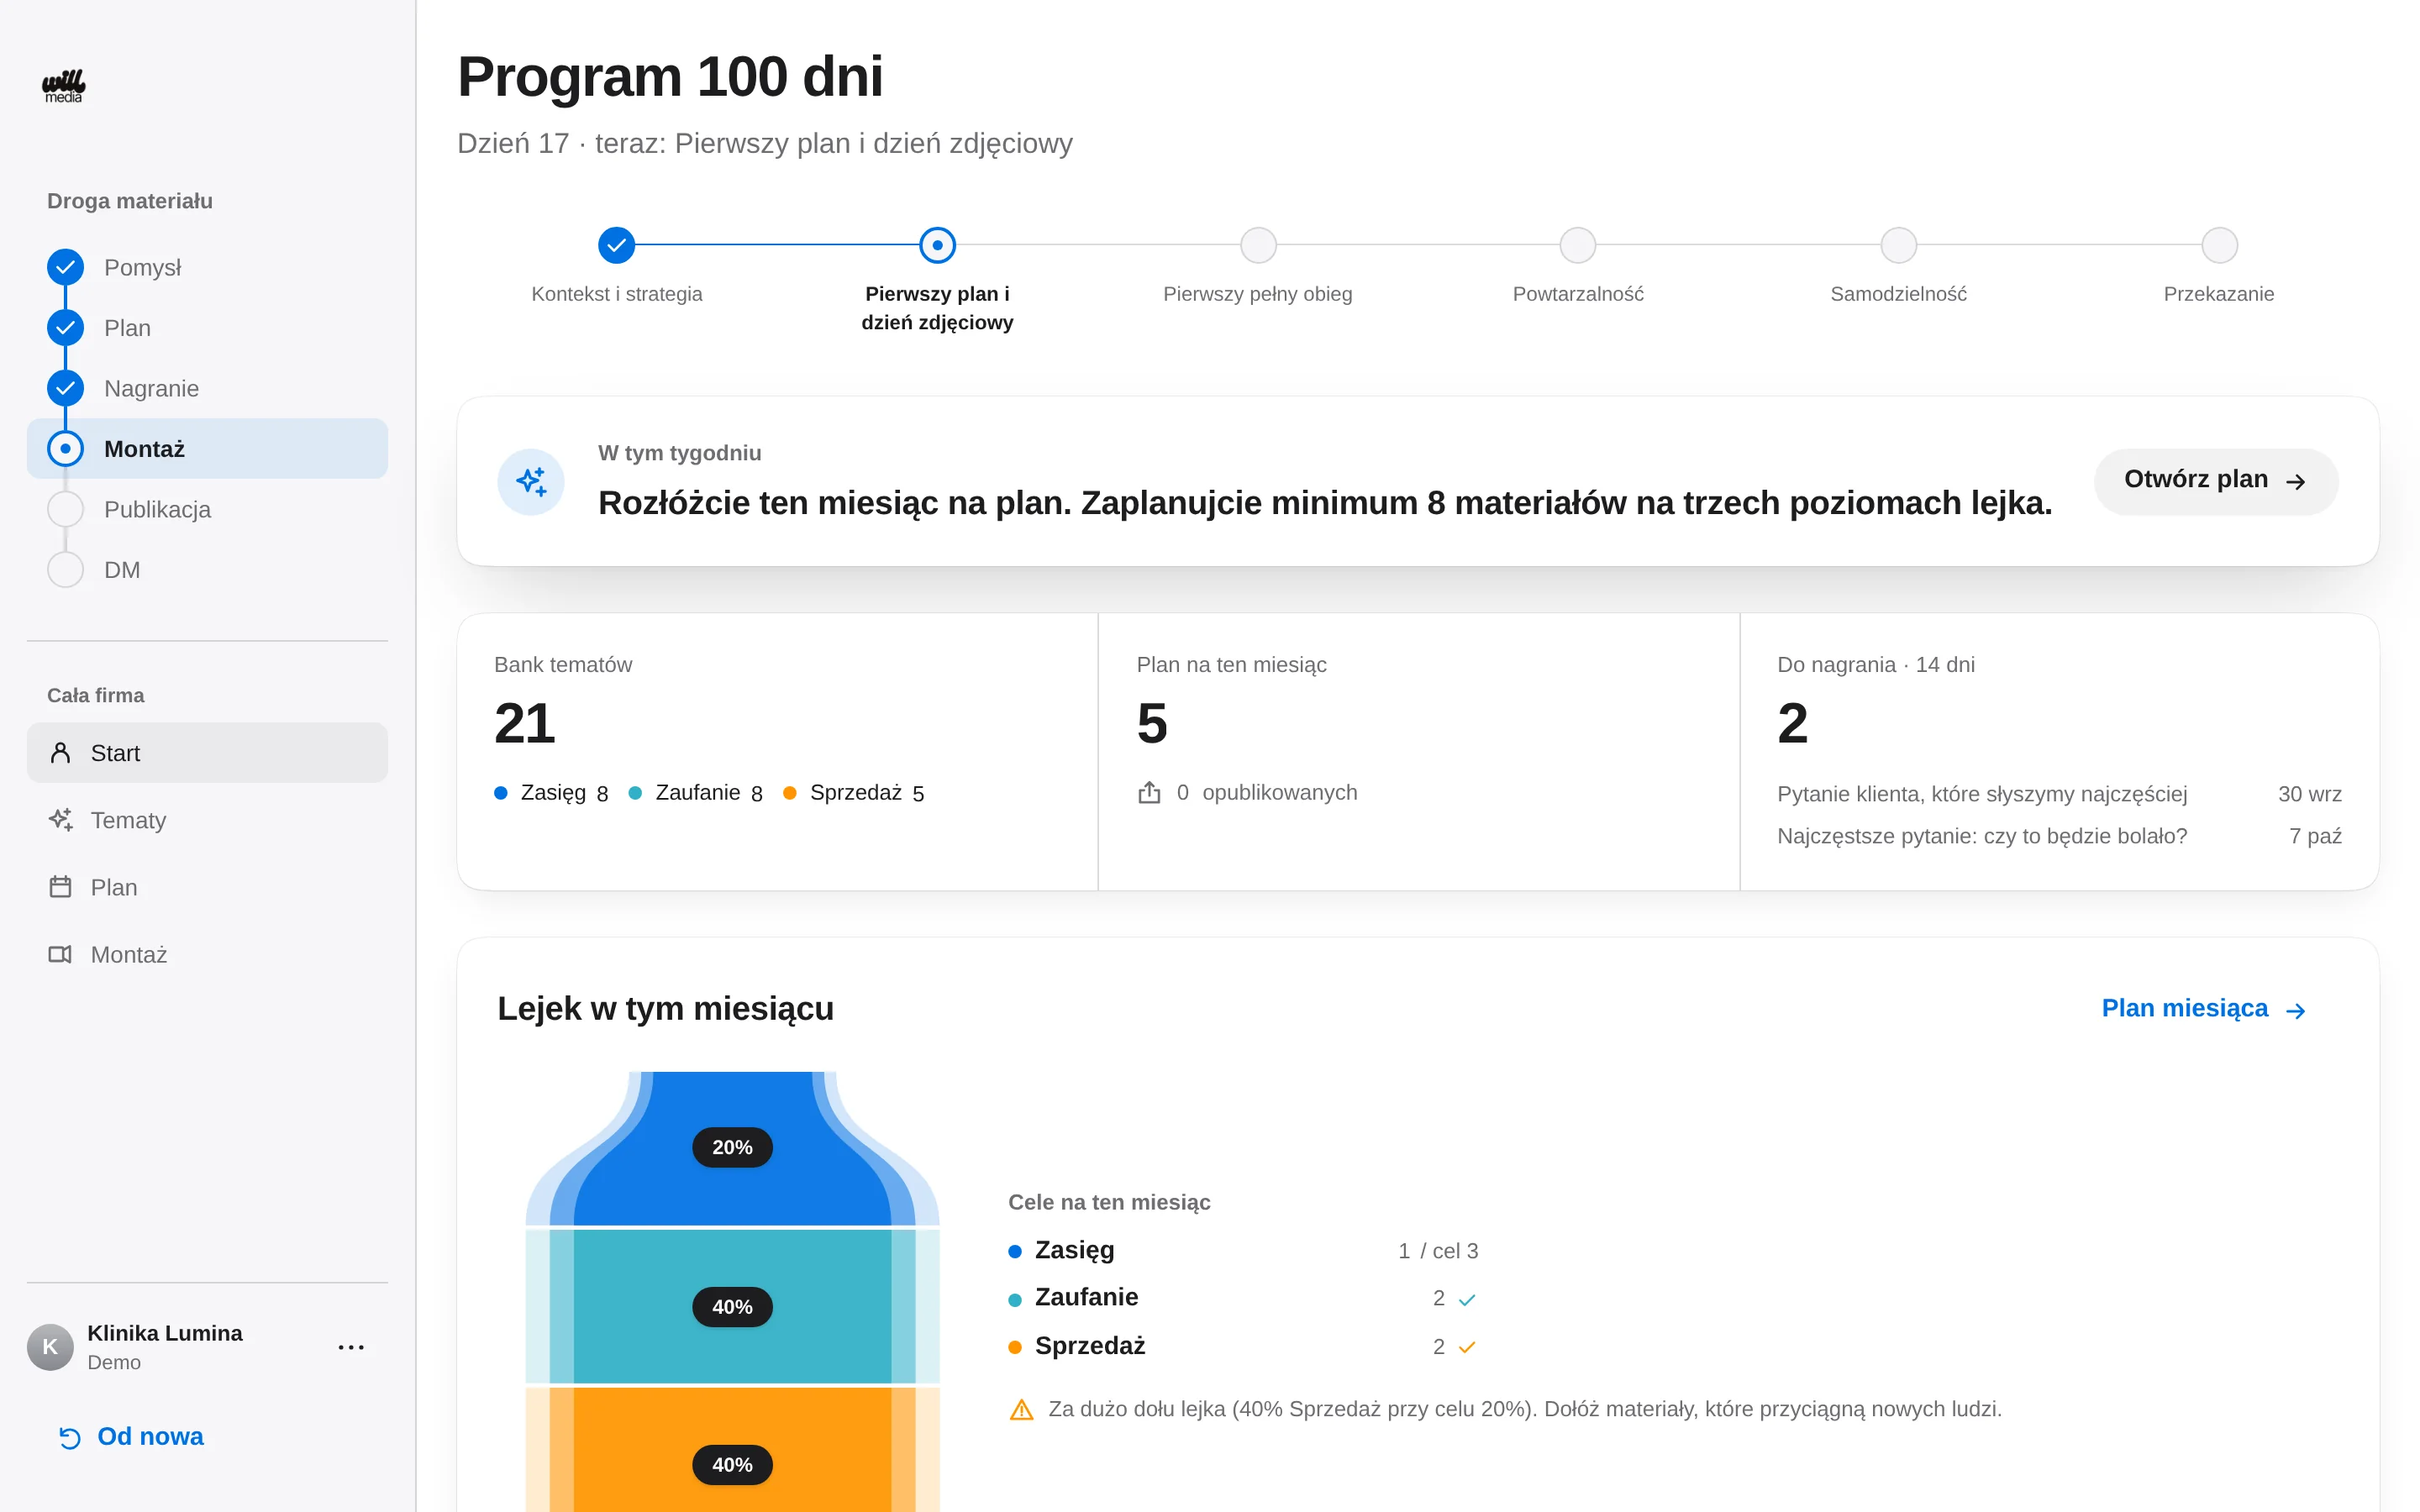Image resolution: width=2420 pixels, height=1512 pixels.
Task: Select the Pierwszy pełny obieg stage marker
Action: [1258, 245]
